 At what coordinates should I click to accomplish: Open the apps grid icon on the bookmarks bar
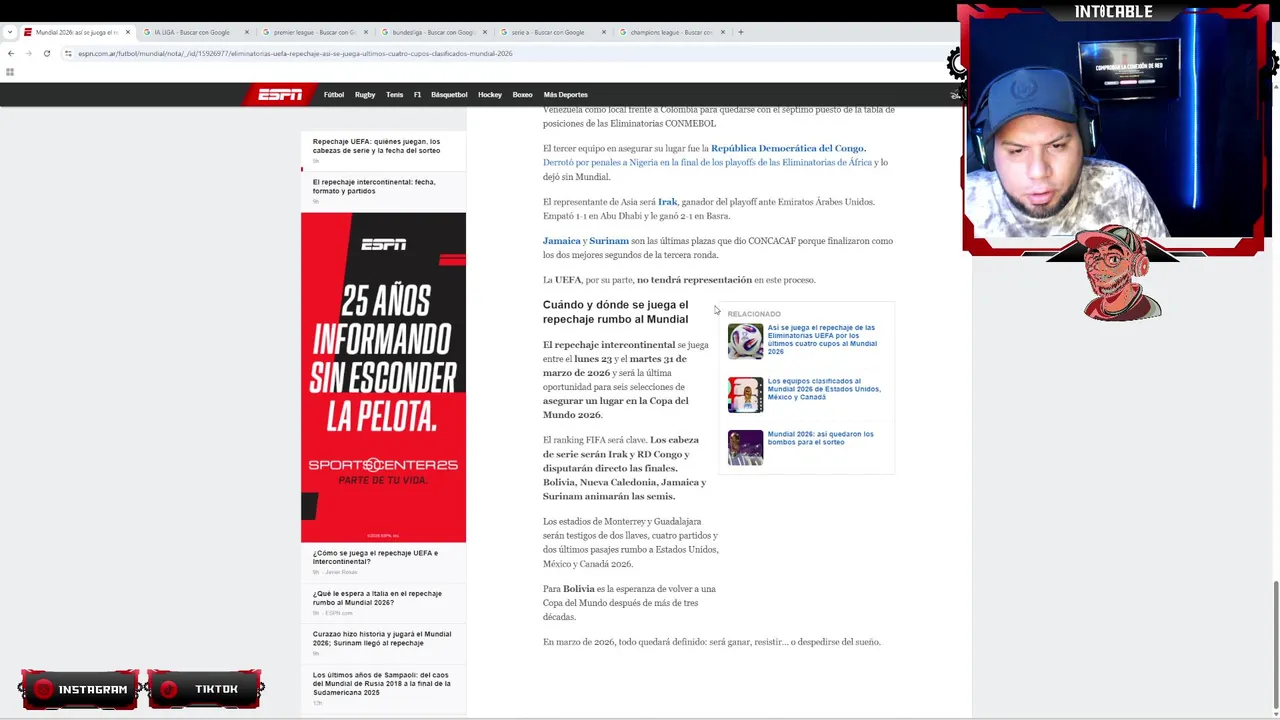(x=10, y=72)
